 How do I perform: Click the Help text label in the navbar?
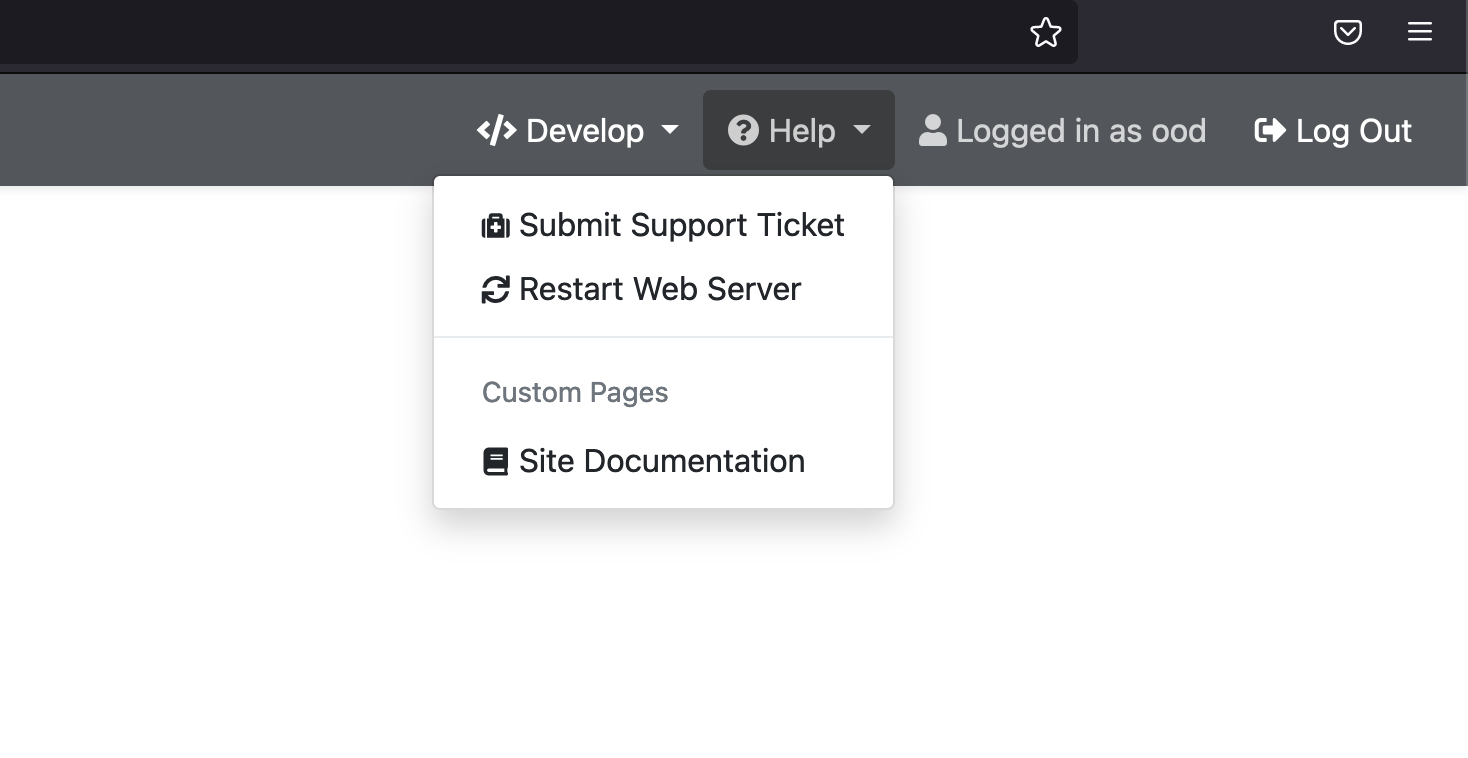(802, 131)
